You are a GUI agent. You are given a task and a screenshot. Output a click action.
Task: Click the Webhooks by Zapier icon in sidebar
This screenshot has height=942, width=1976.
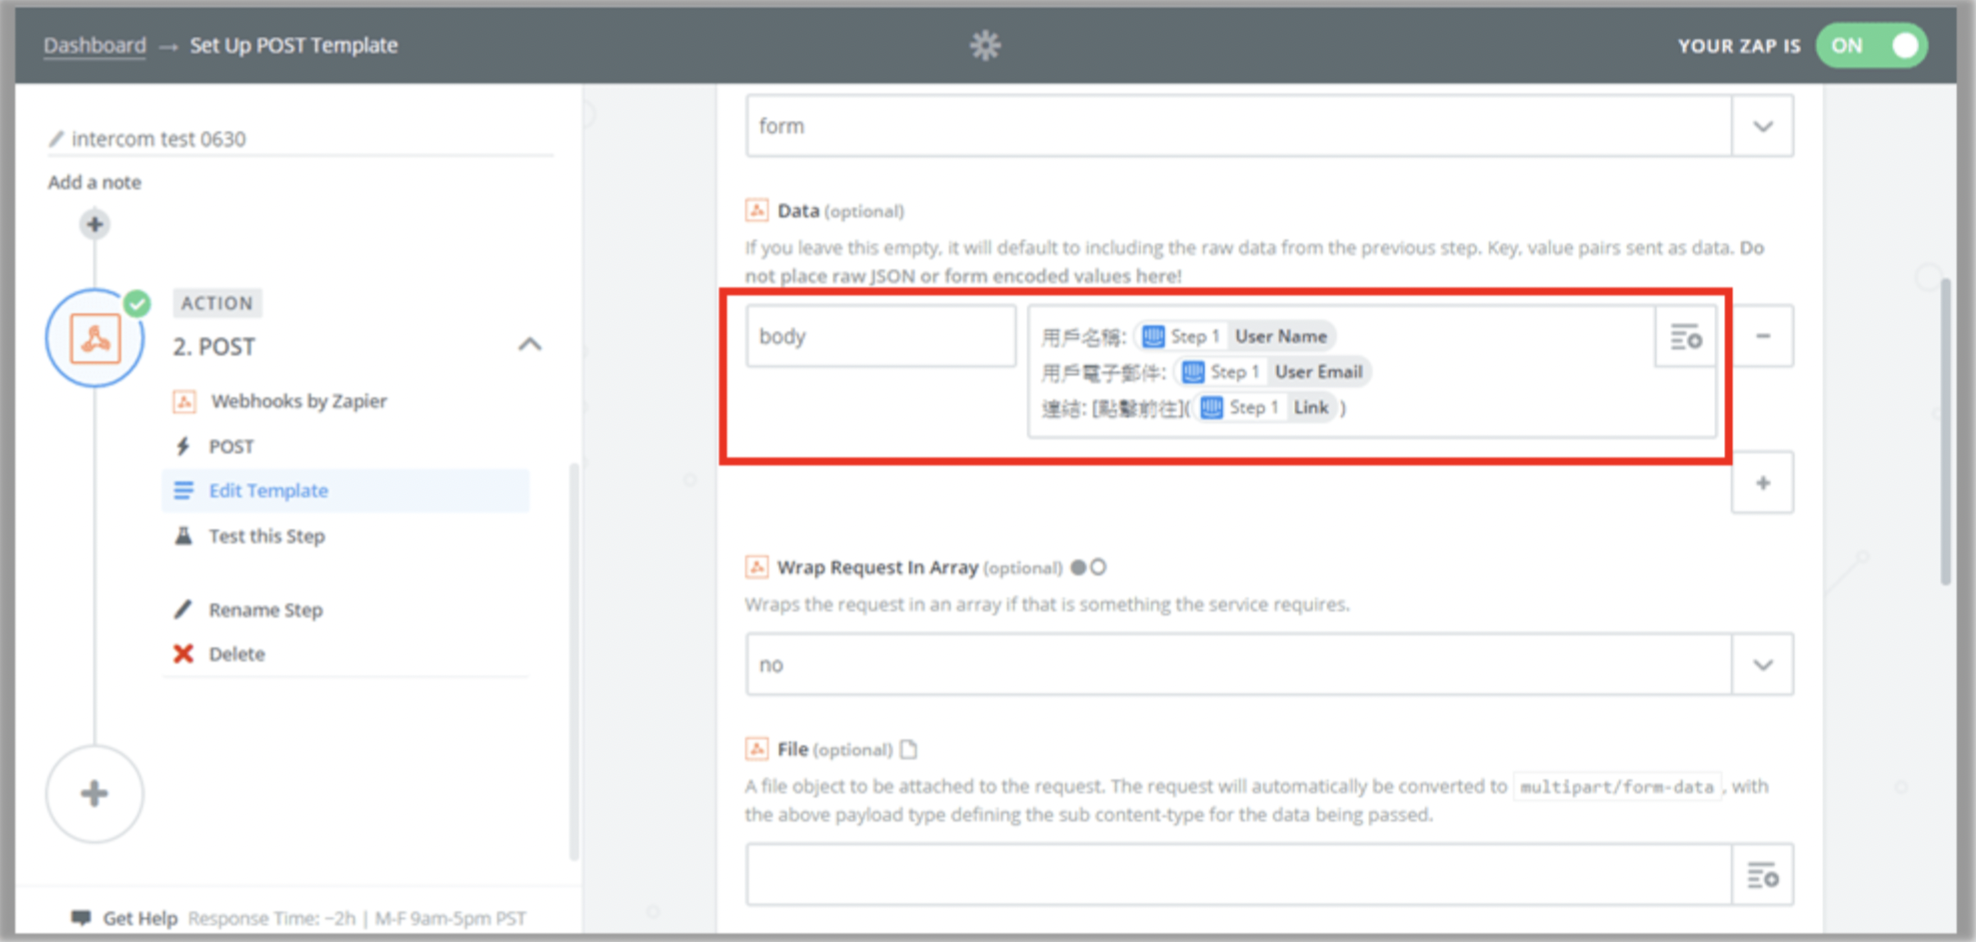pos(184,401)
